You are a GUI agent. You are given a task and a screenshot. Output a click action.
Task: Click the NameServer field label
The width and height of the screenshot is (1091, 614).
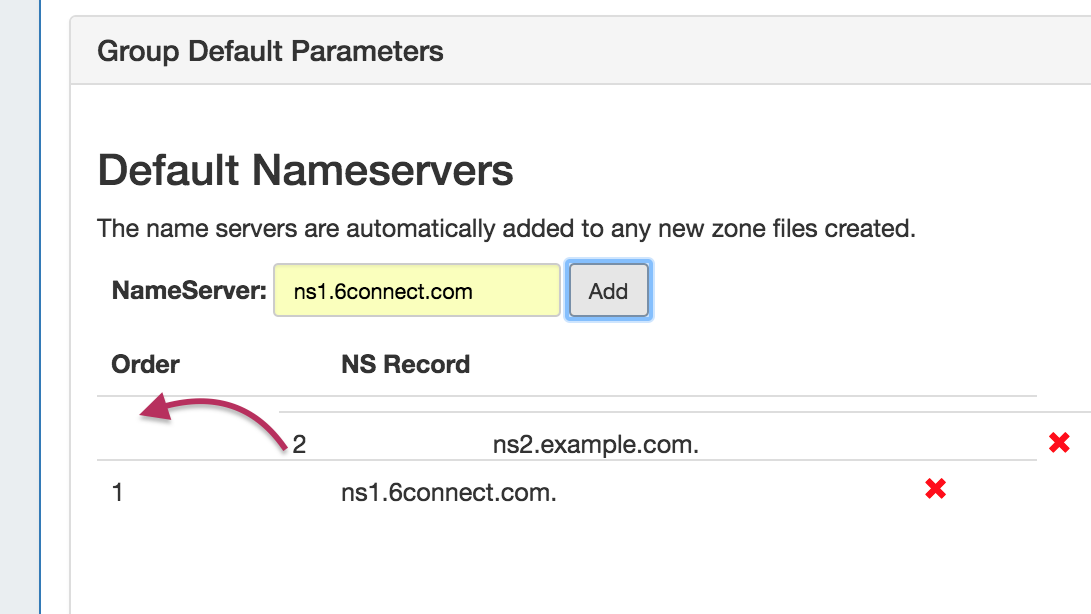click(x=189, y=291)
